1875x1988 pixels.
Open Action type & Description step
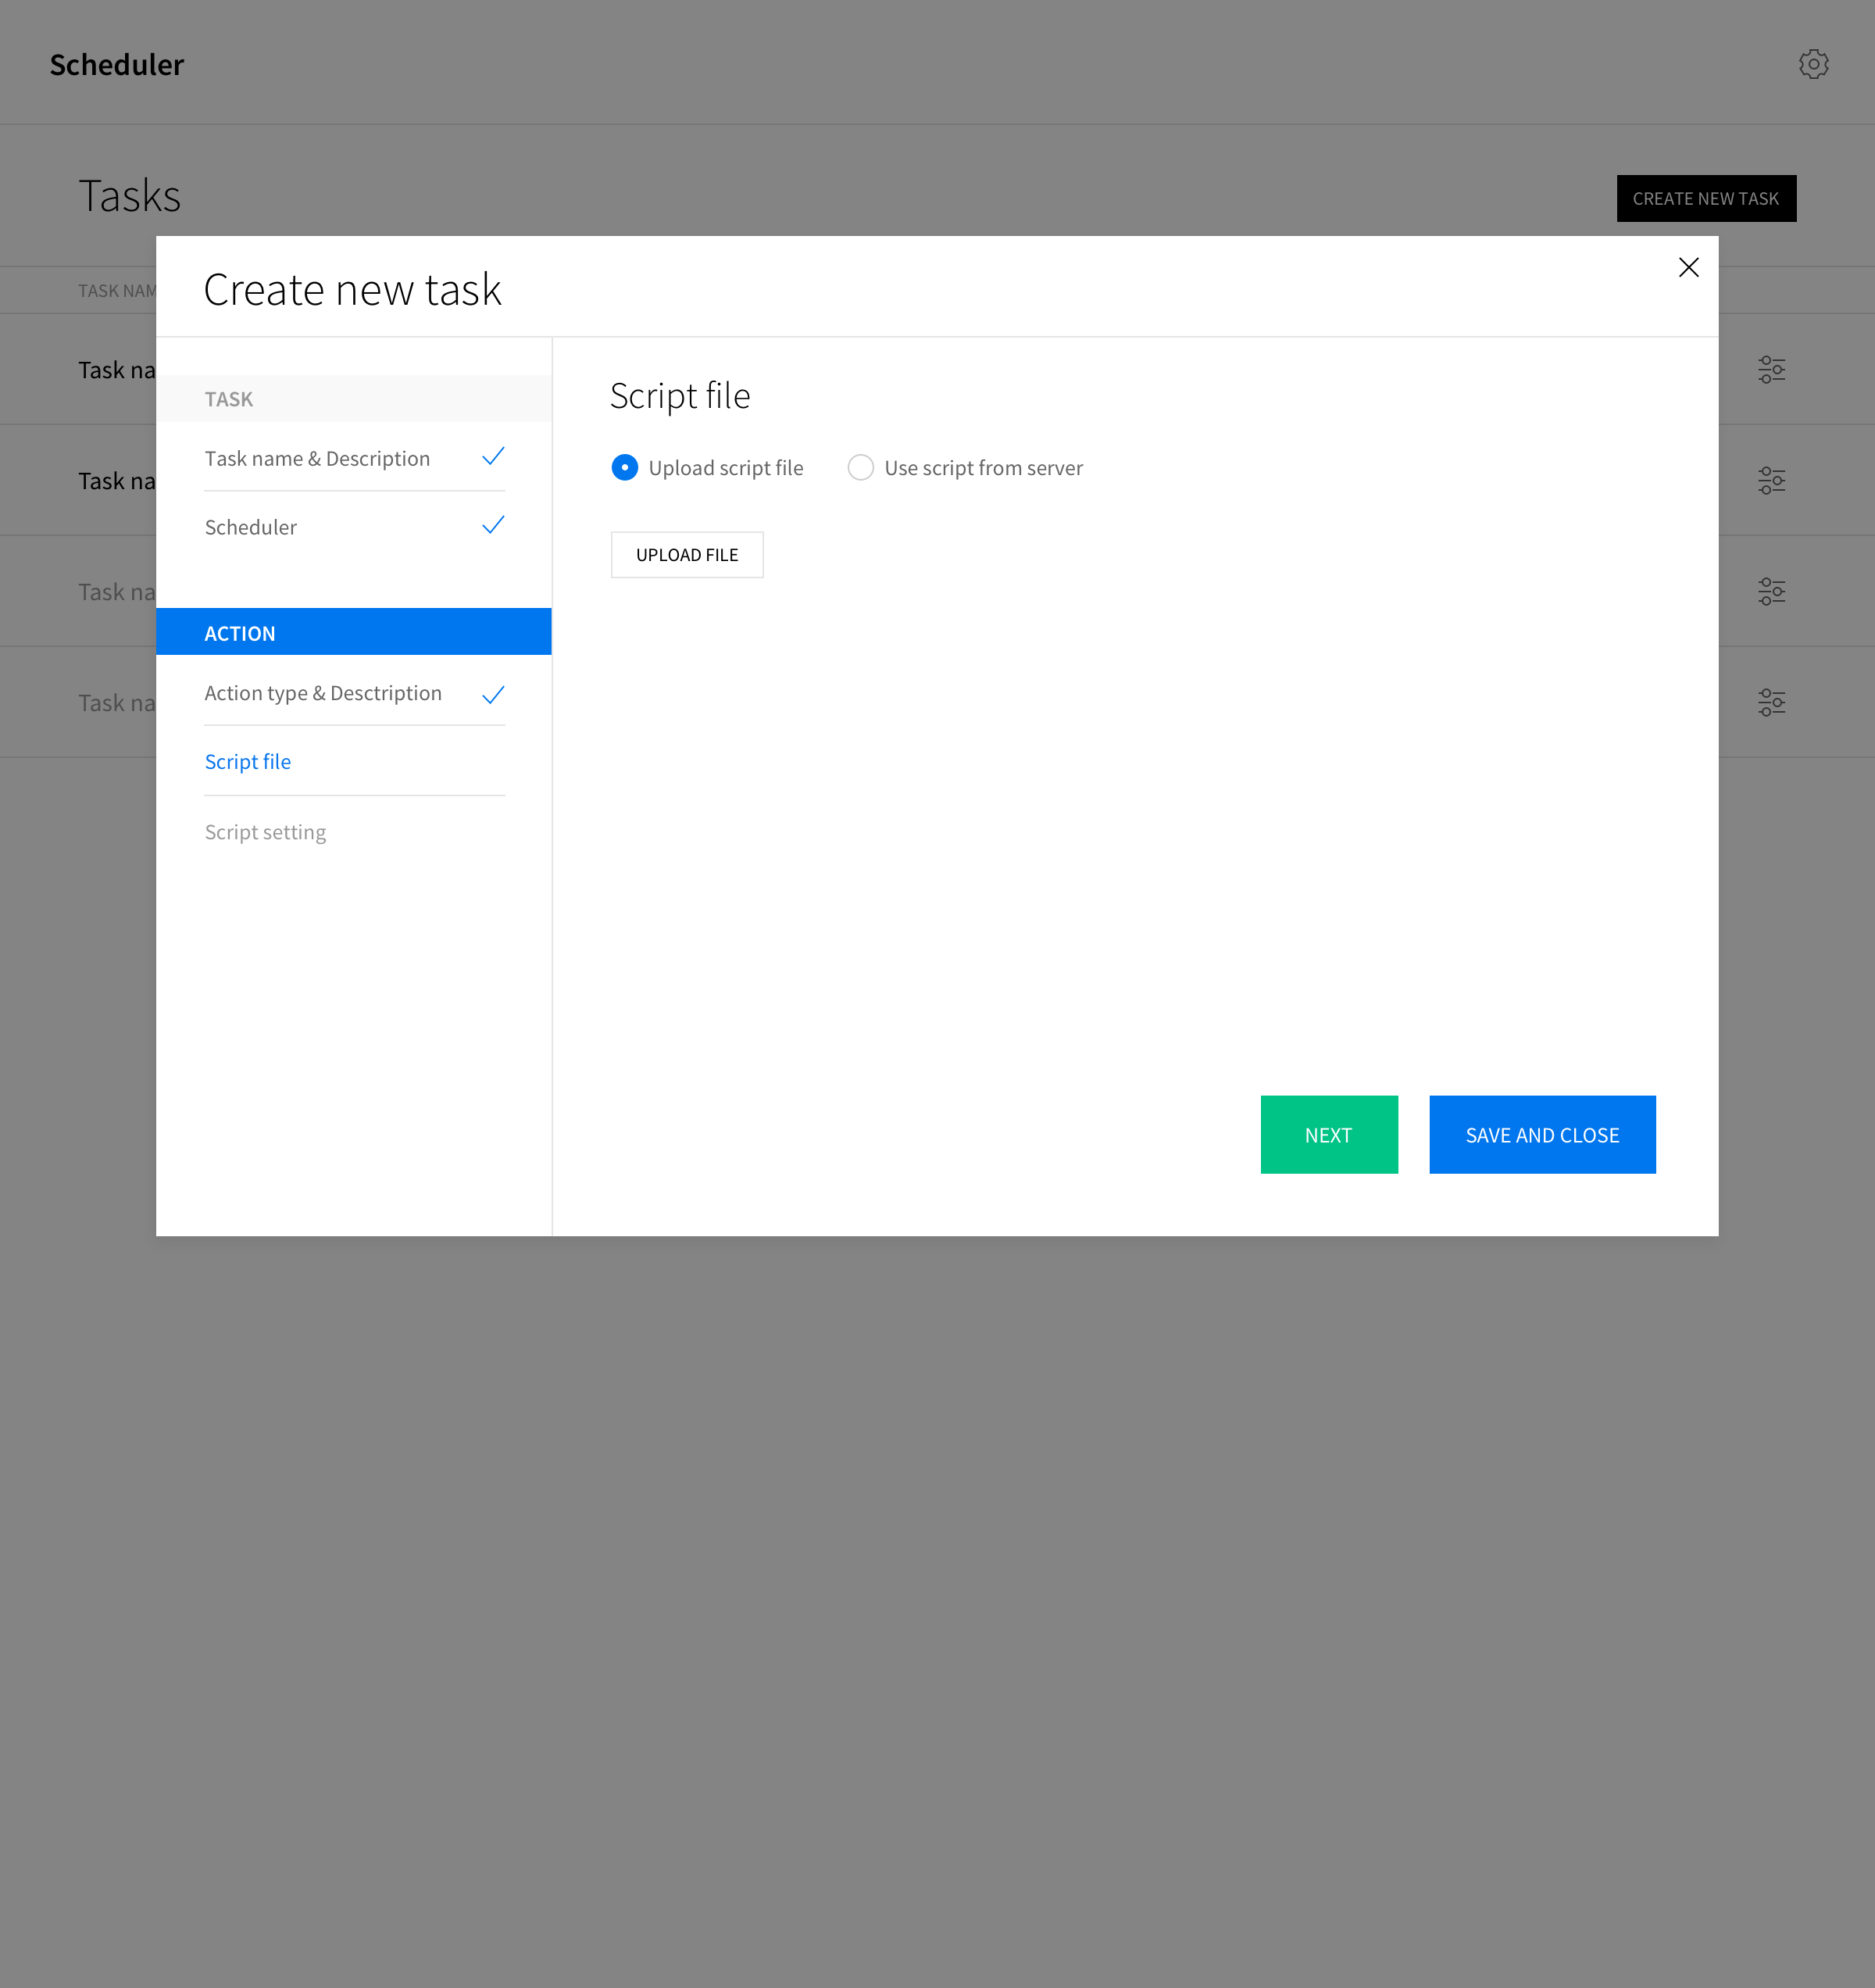323,694
